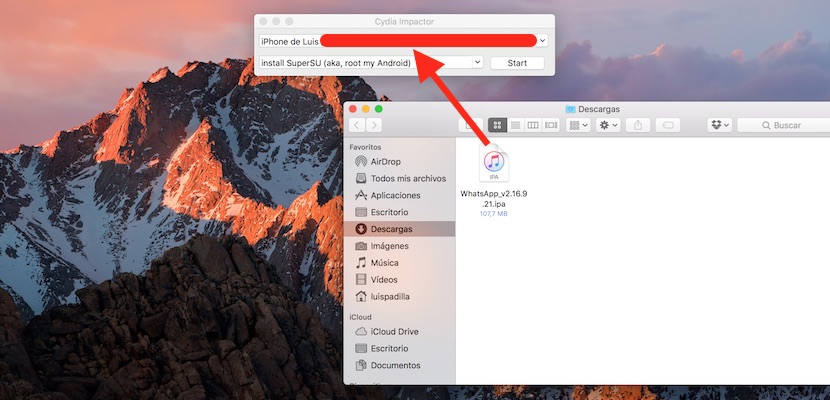Screen dimensions: 830x400
Task: Go back in Finder history
Action: pos(357,125)
